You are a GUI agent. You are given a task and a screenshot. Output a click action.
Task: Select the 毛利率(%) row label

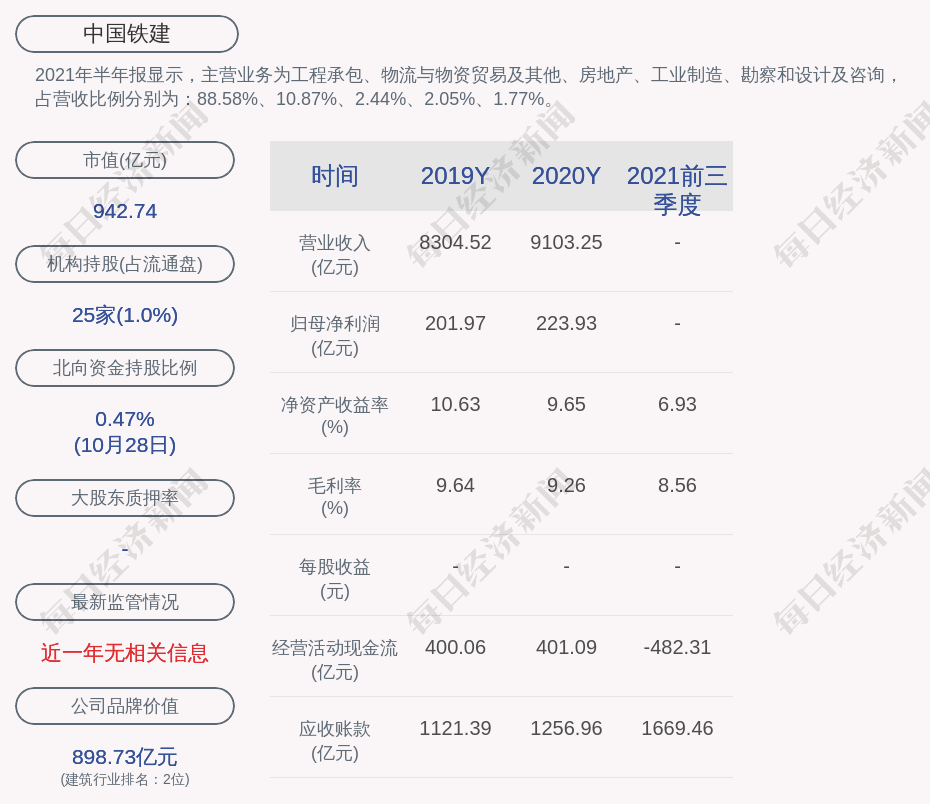335,497
